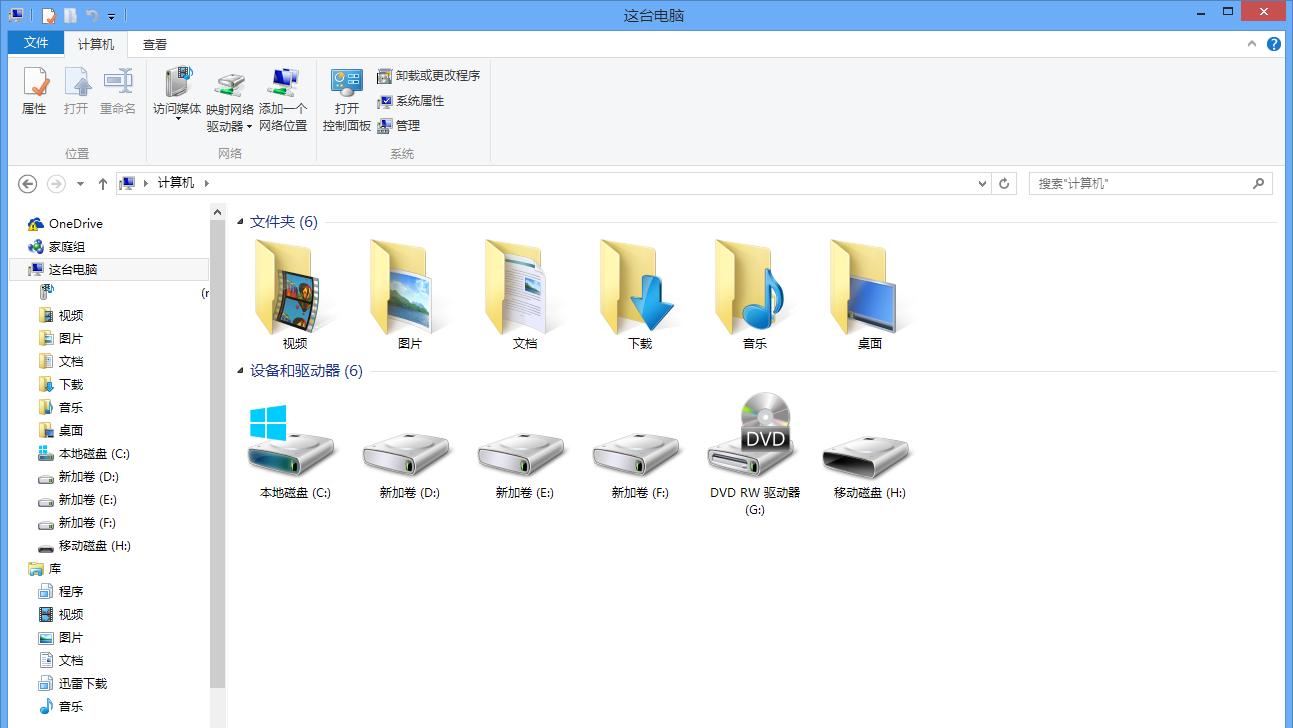Click the Up one level arrow
1293x728 pixels.
103,184
